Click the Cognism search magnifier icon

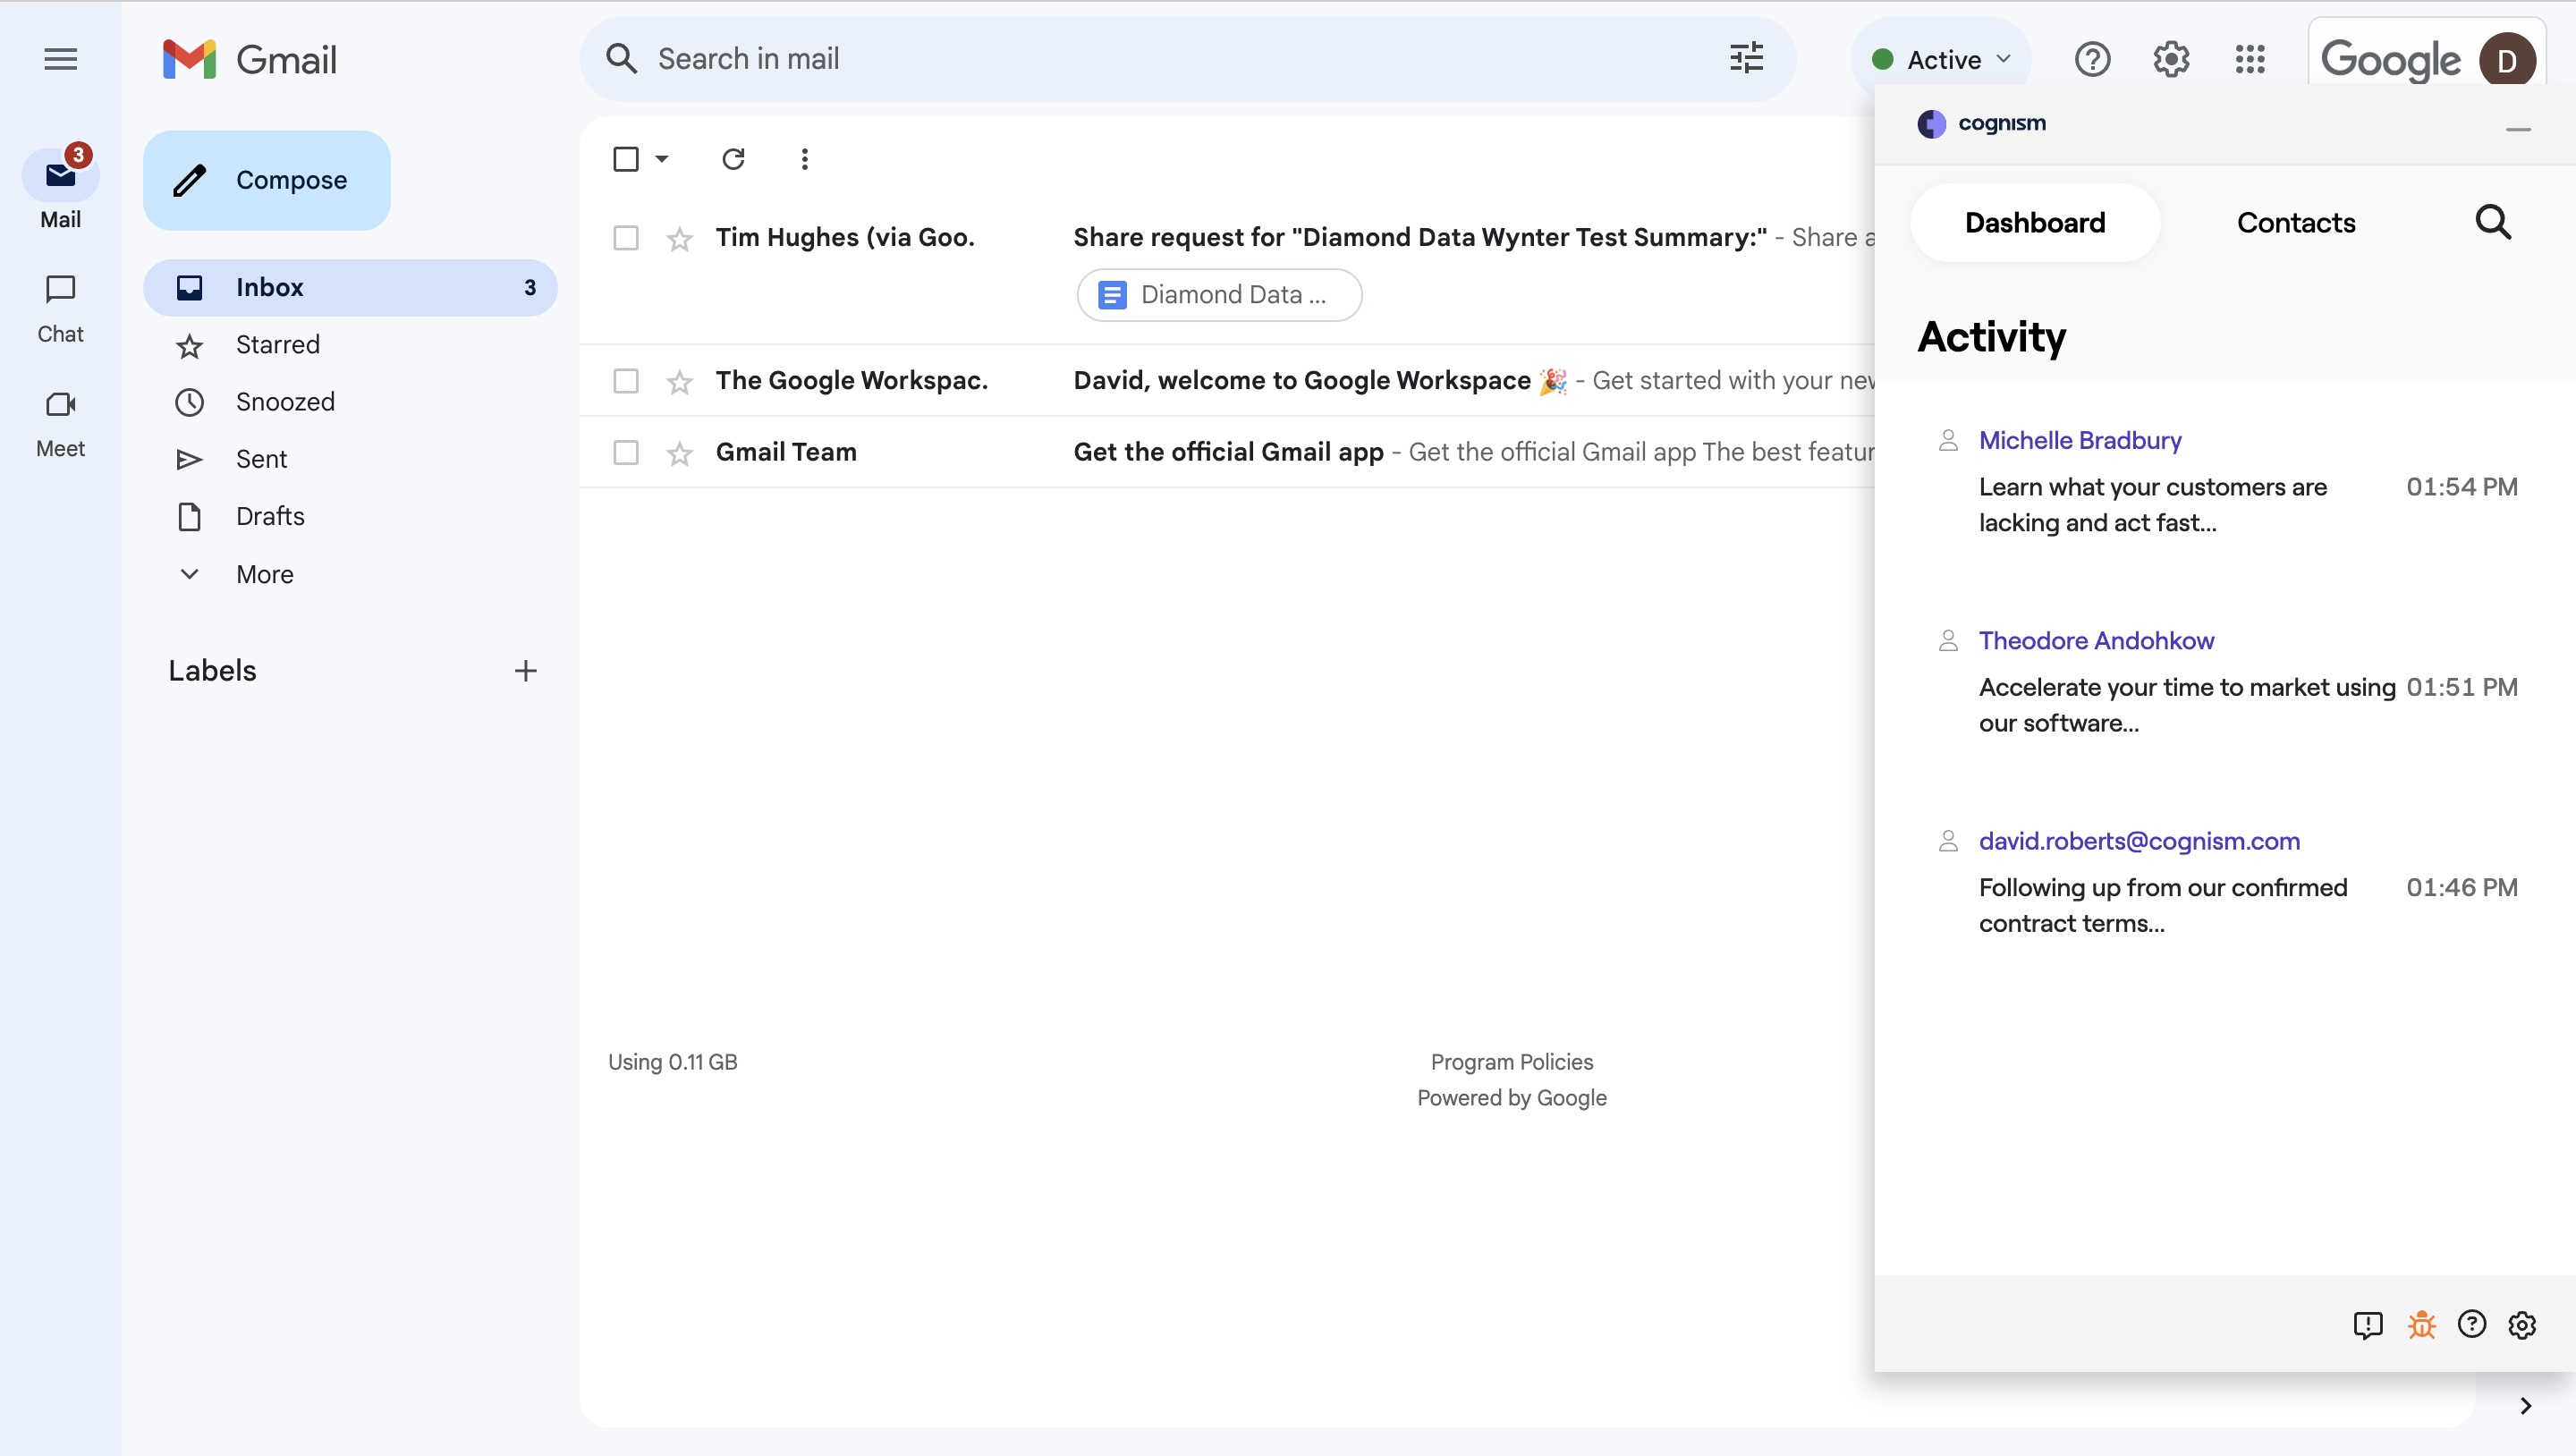2492,222
